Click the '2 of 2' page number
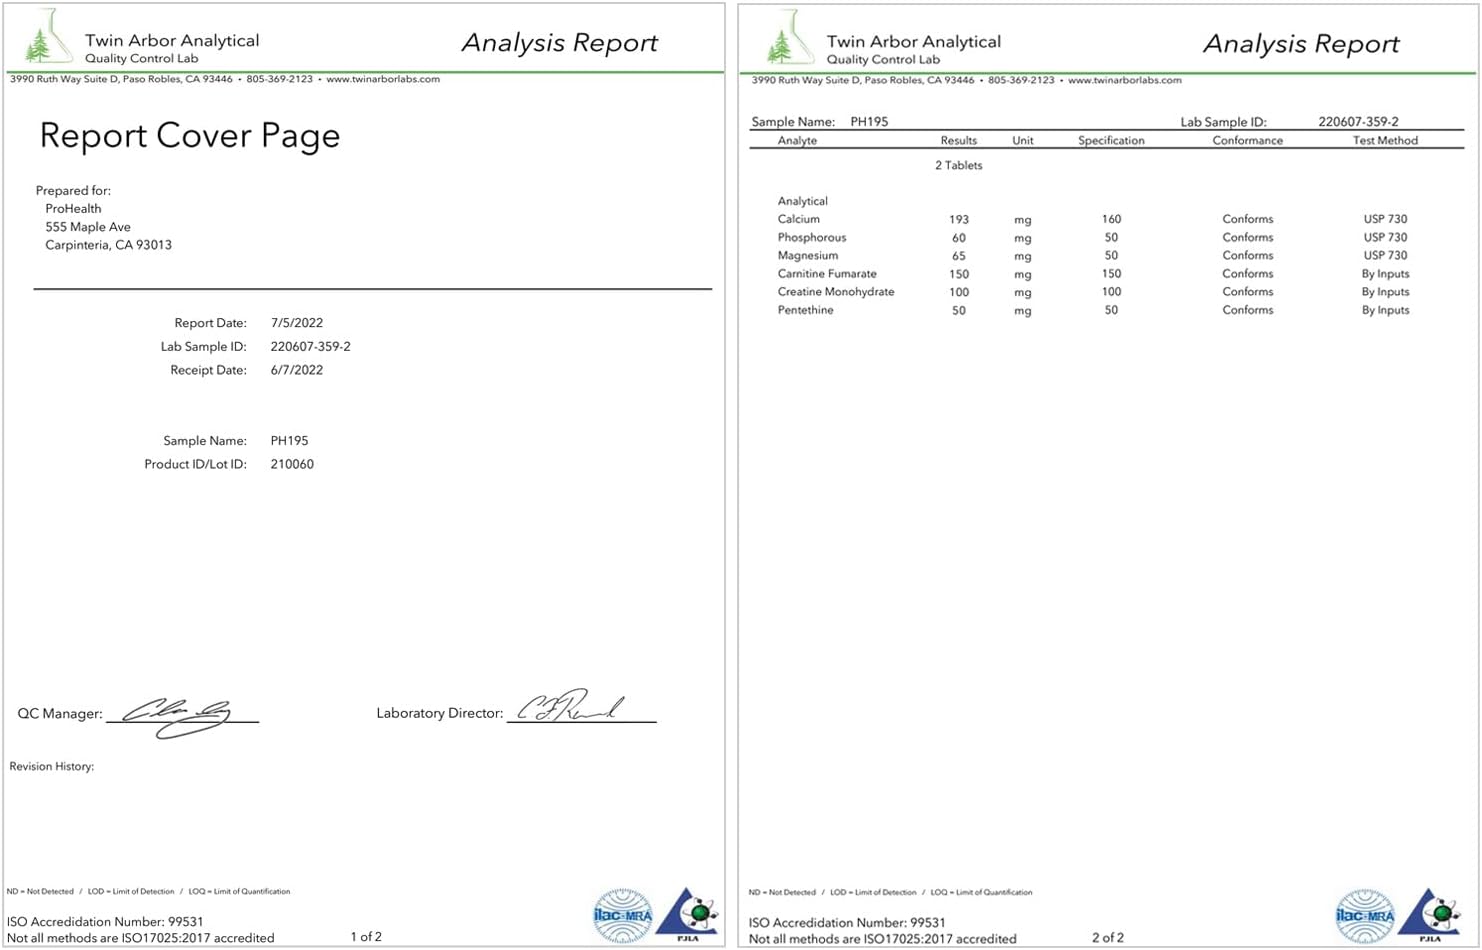 point(1108,938)
